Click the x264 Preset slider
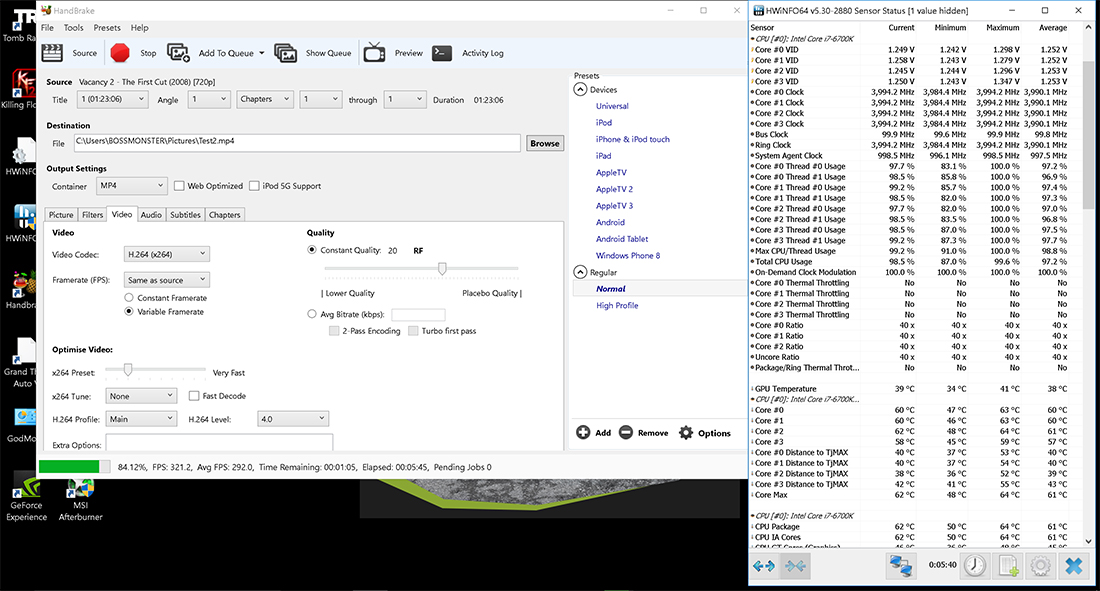Screen dimensions: 1100x591 (155, 369)
